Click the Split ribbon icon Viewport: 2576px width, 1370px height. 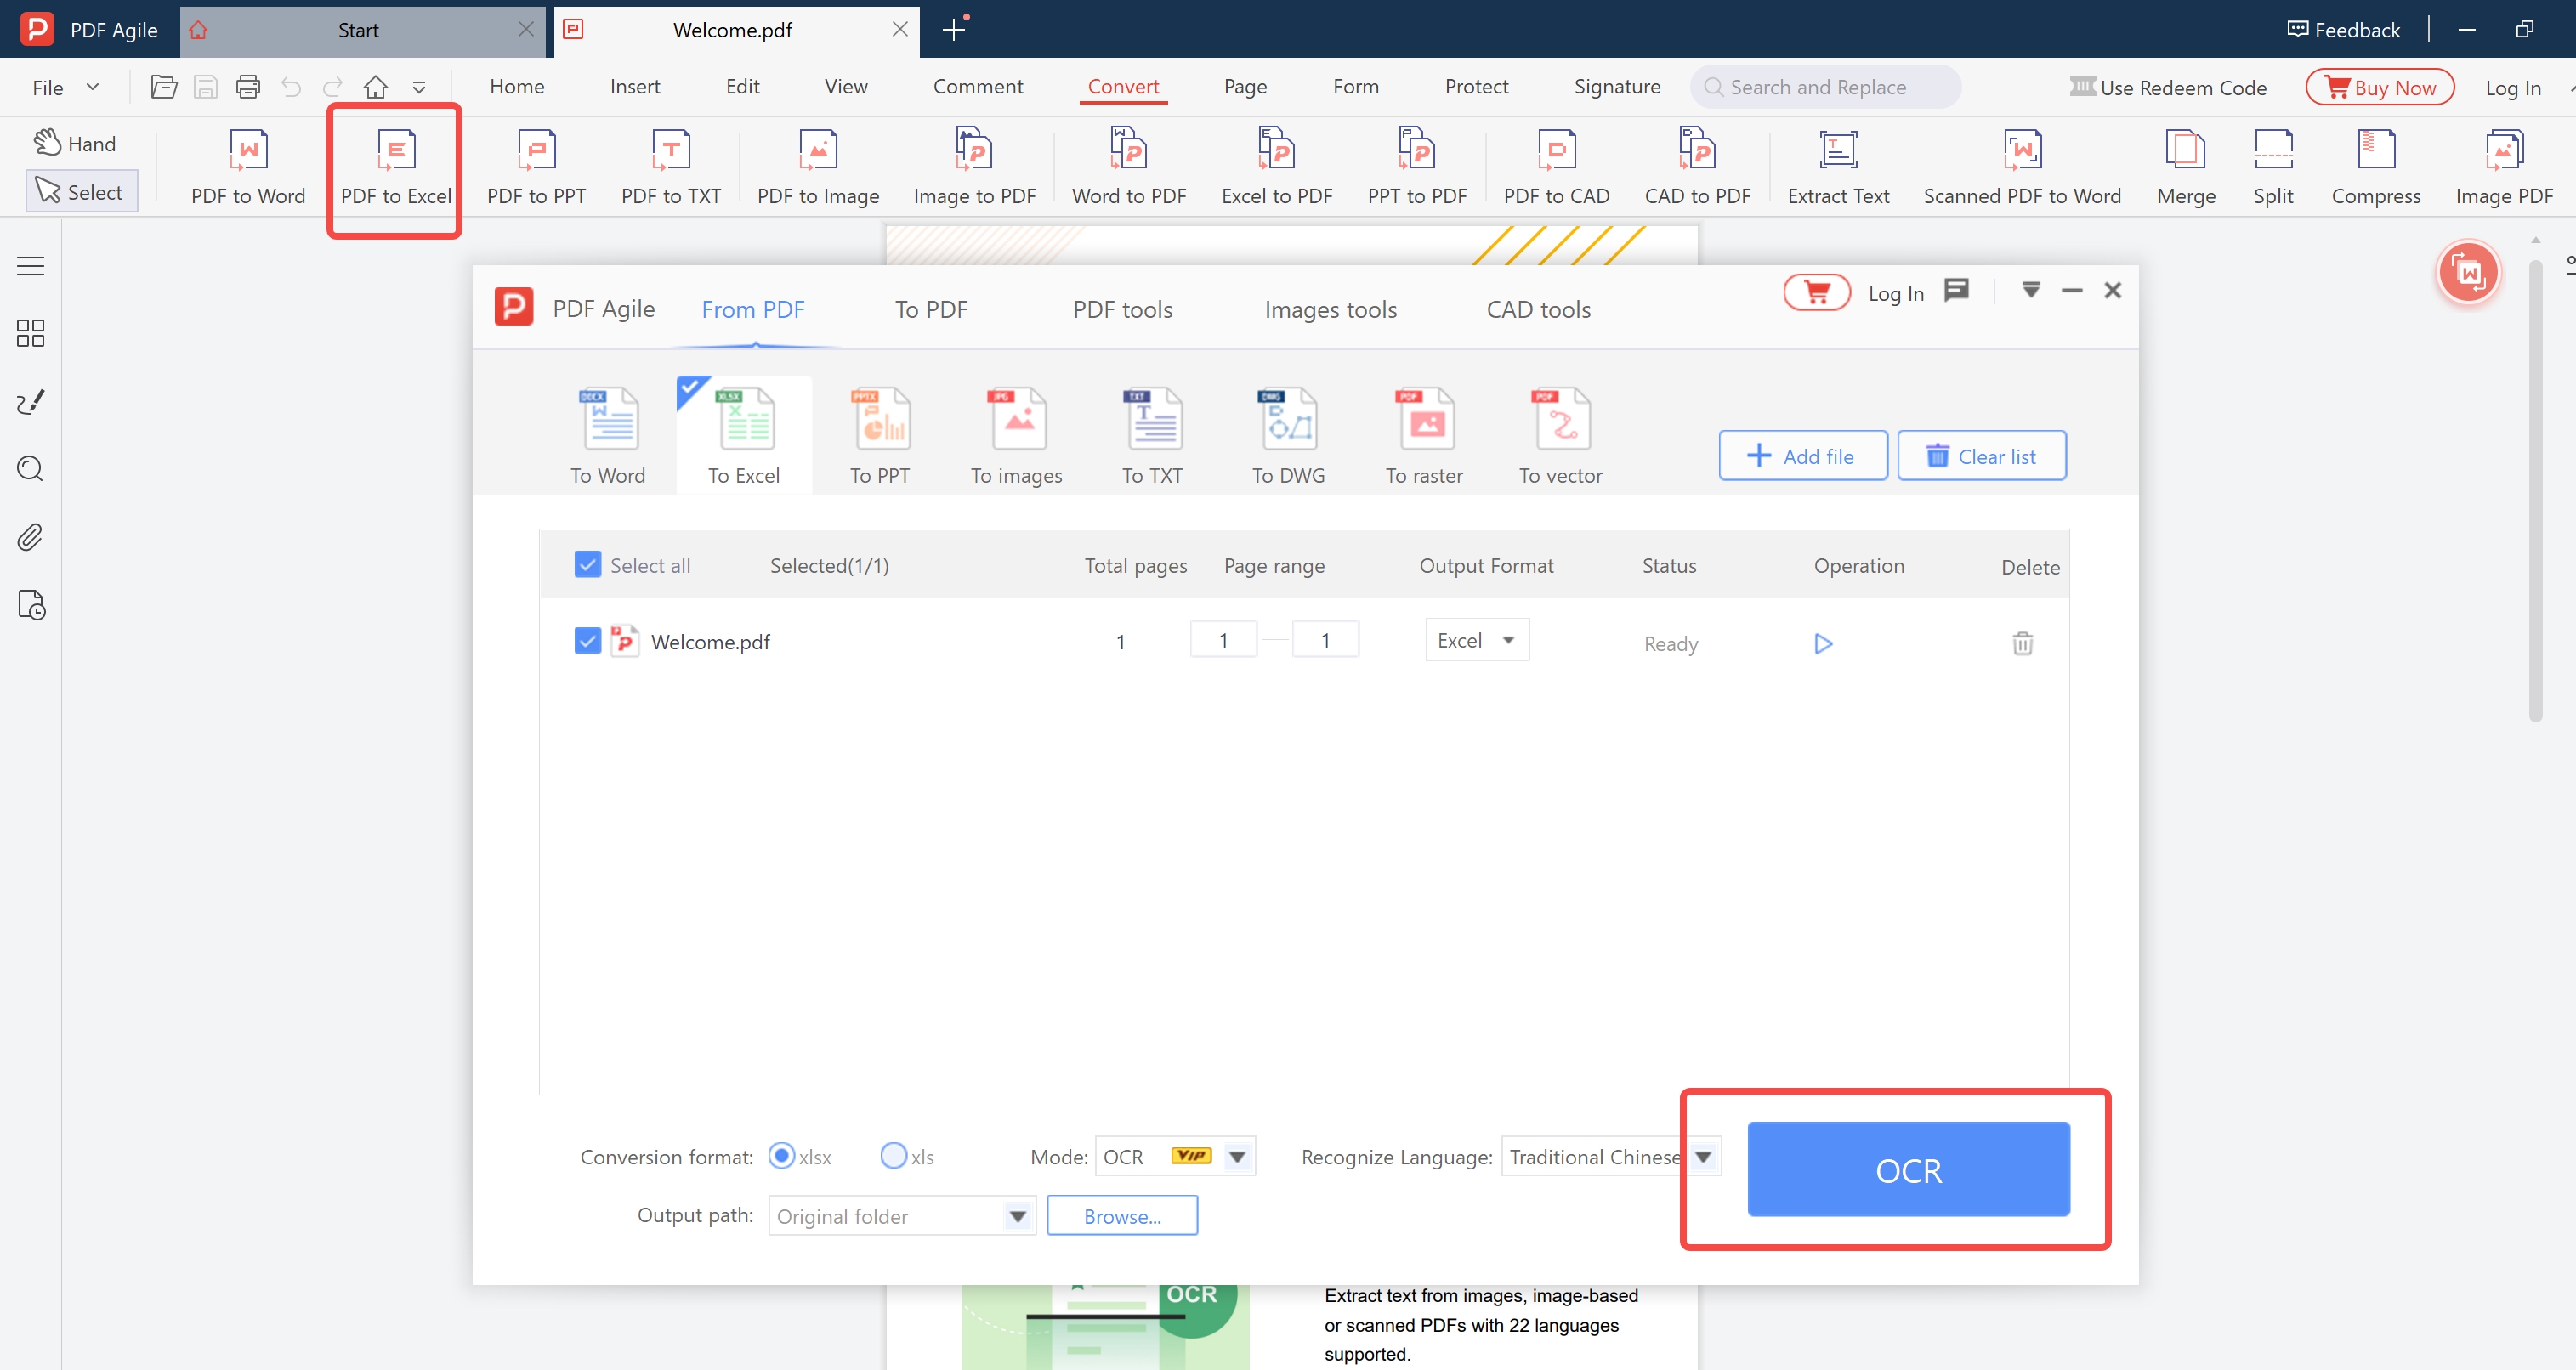pos(2273,150)
